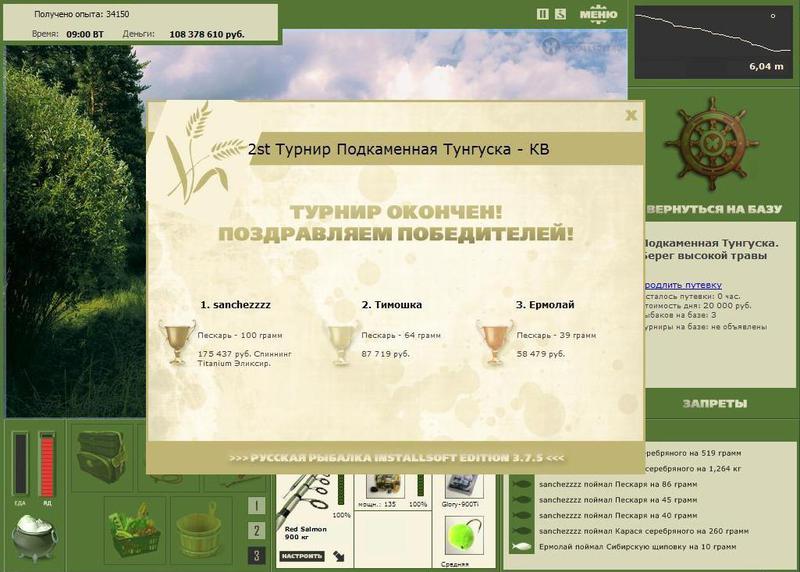Click the gold trophy of sanchezzzz
The width and height of the screenshot is (800, 572).
(177, 341)
